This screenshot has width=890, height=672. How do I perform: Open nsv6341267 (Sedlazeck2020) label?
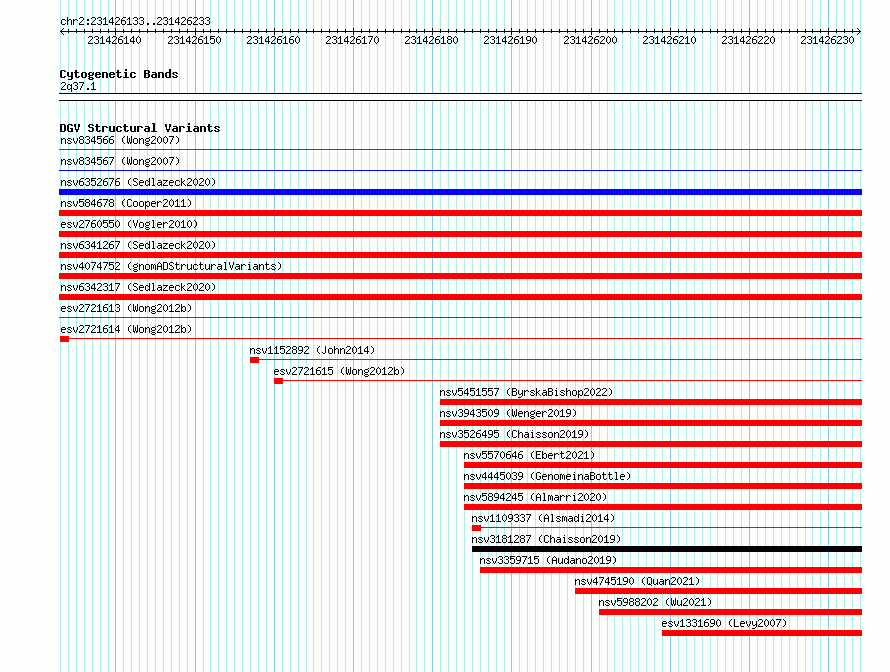pyautogui.click(x=138, y=245)
